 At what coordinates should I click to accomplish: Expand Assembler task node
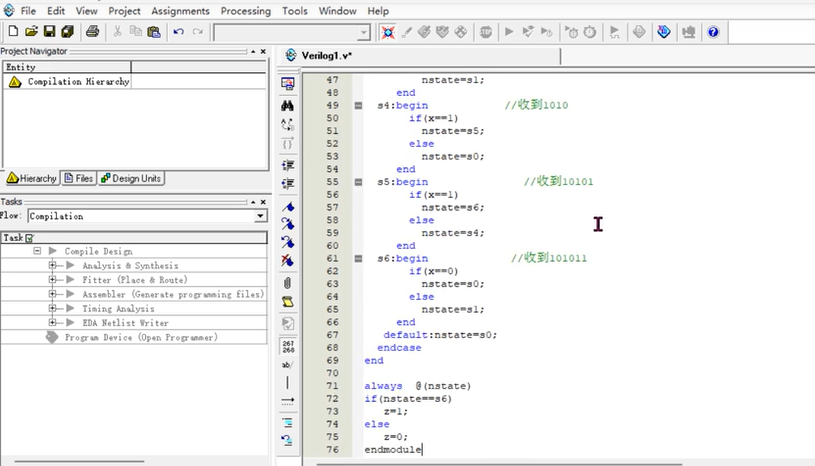point(52,294)
